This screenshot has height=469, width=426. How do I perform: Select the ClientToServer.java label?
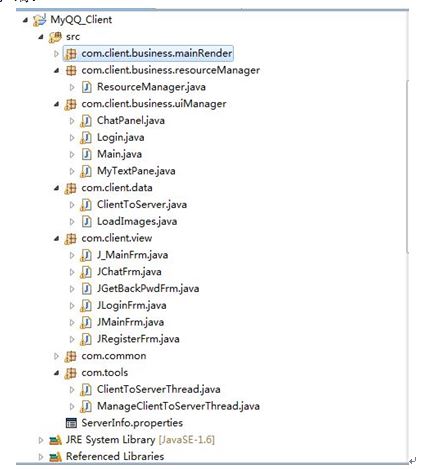(142, 205)
